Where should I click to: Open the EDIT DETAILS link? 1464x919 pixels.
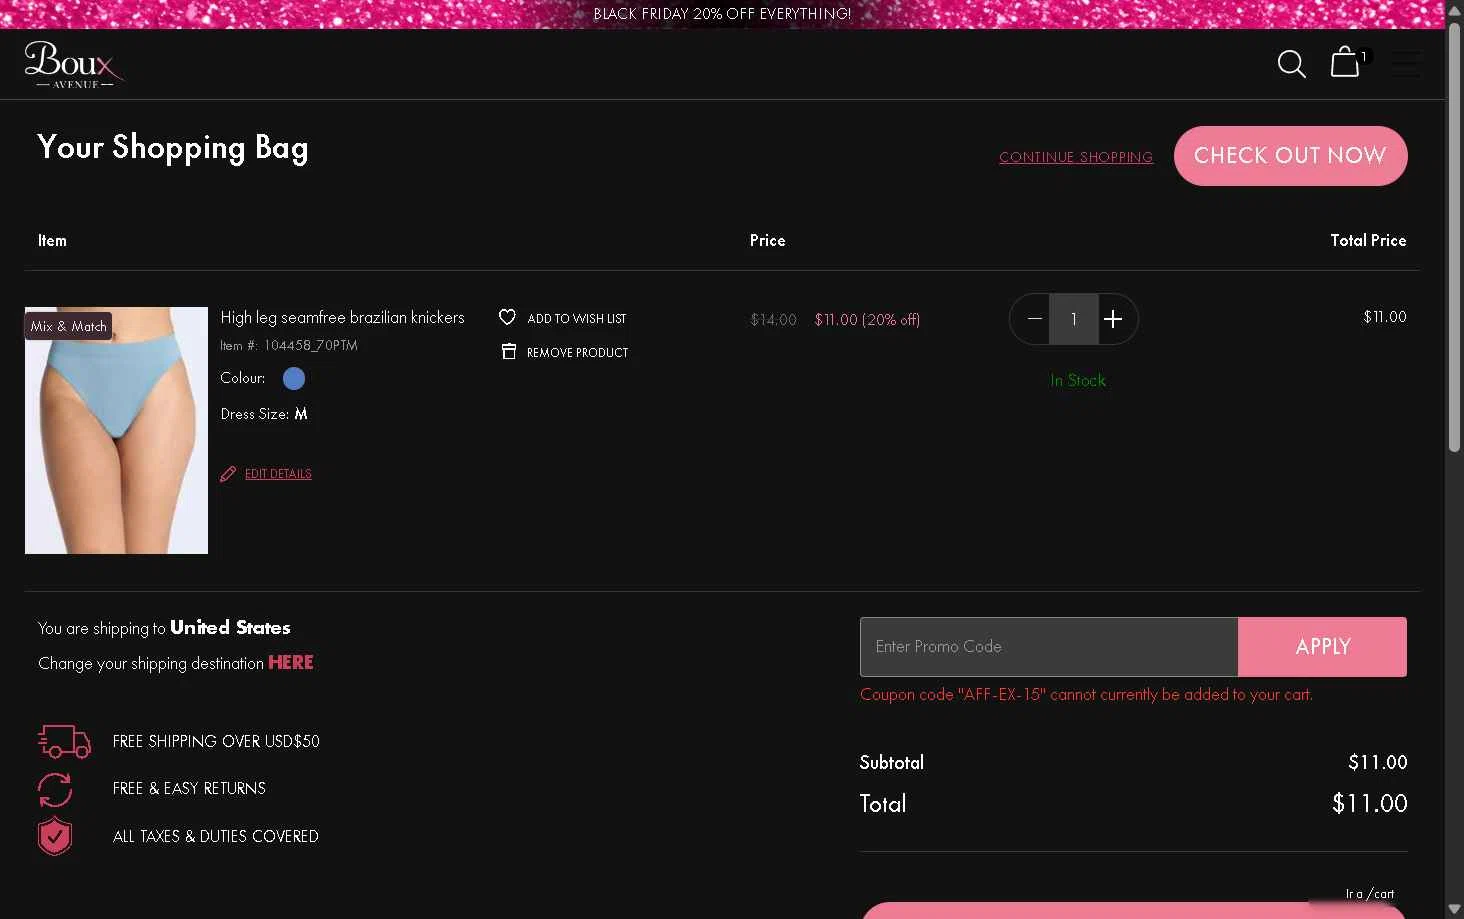(x=278, y=474)
